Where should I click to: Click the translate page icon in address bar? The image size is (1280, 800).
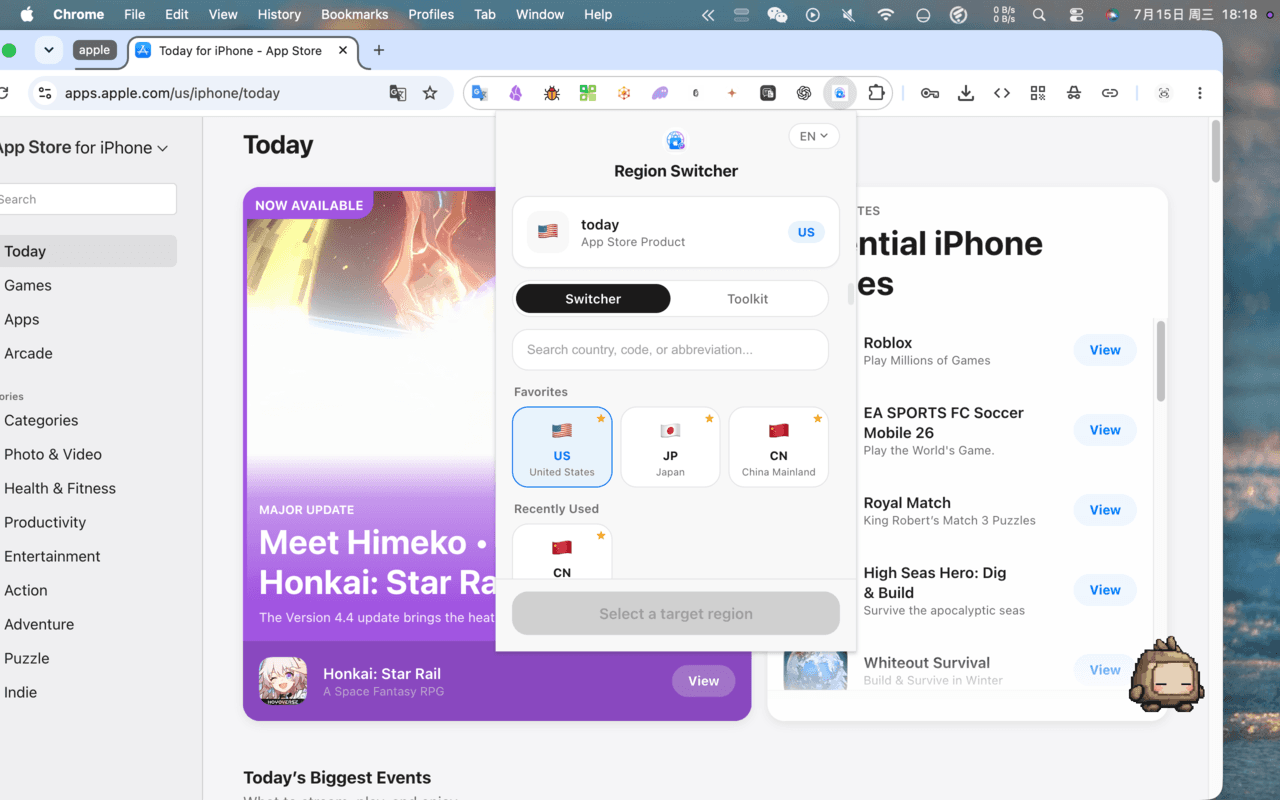[398, 93]
